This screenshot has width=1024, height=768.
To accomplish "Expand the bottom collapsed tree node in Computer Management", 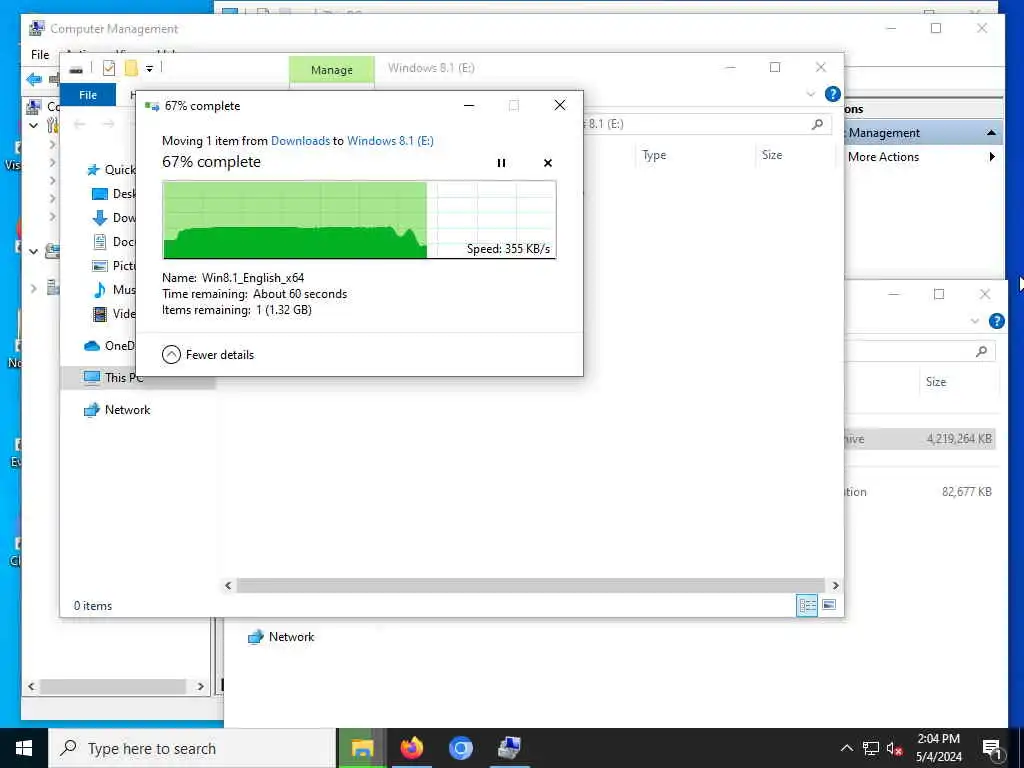I will pos(33,287).
